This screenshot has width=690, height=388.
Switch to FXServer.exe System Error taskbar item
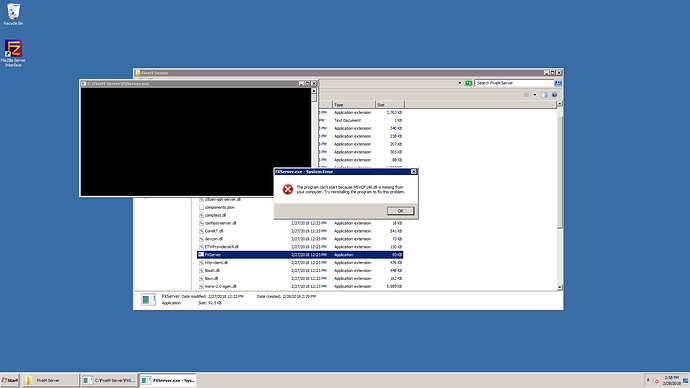pyautogui.click(x=168, y=380)
